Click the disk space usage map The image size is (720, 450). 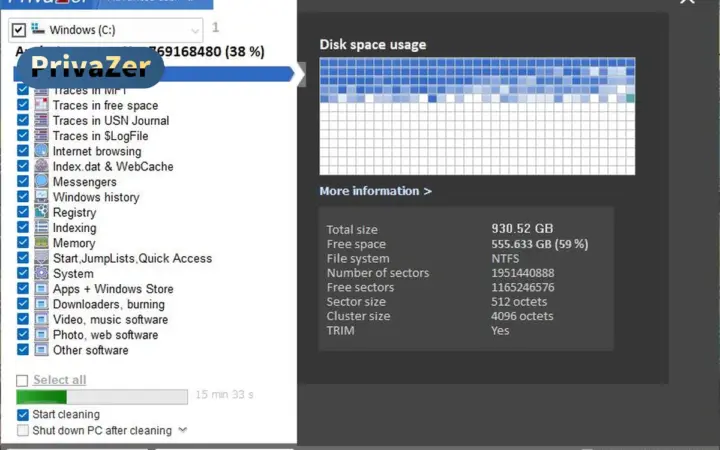(x=477, y=116)
